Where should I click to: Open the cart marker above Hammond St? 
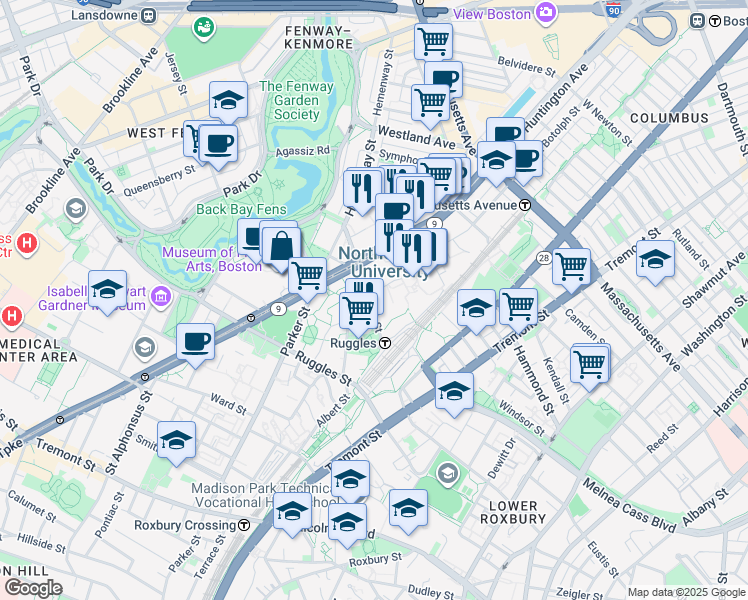pos(519,308)
